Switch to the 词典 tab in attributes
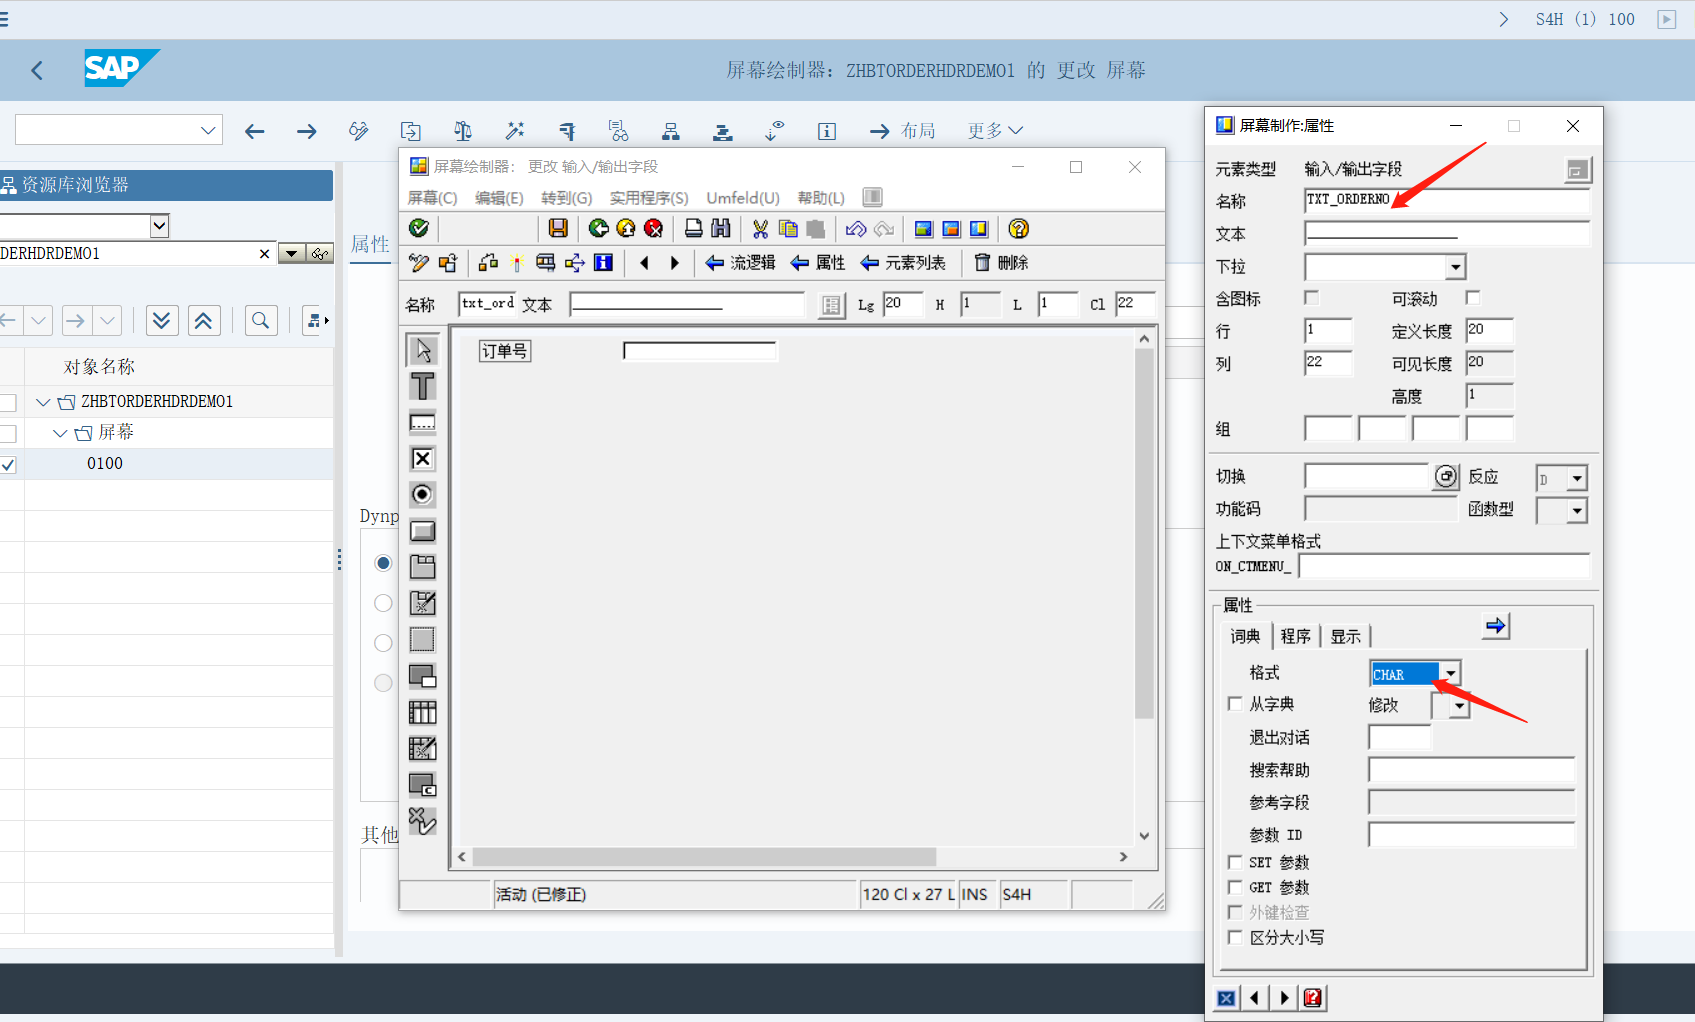Screen dimensions: 1695x1022 click(1245, 636)
